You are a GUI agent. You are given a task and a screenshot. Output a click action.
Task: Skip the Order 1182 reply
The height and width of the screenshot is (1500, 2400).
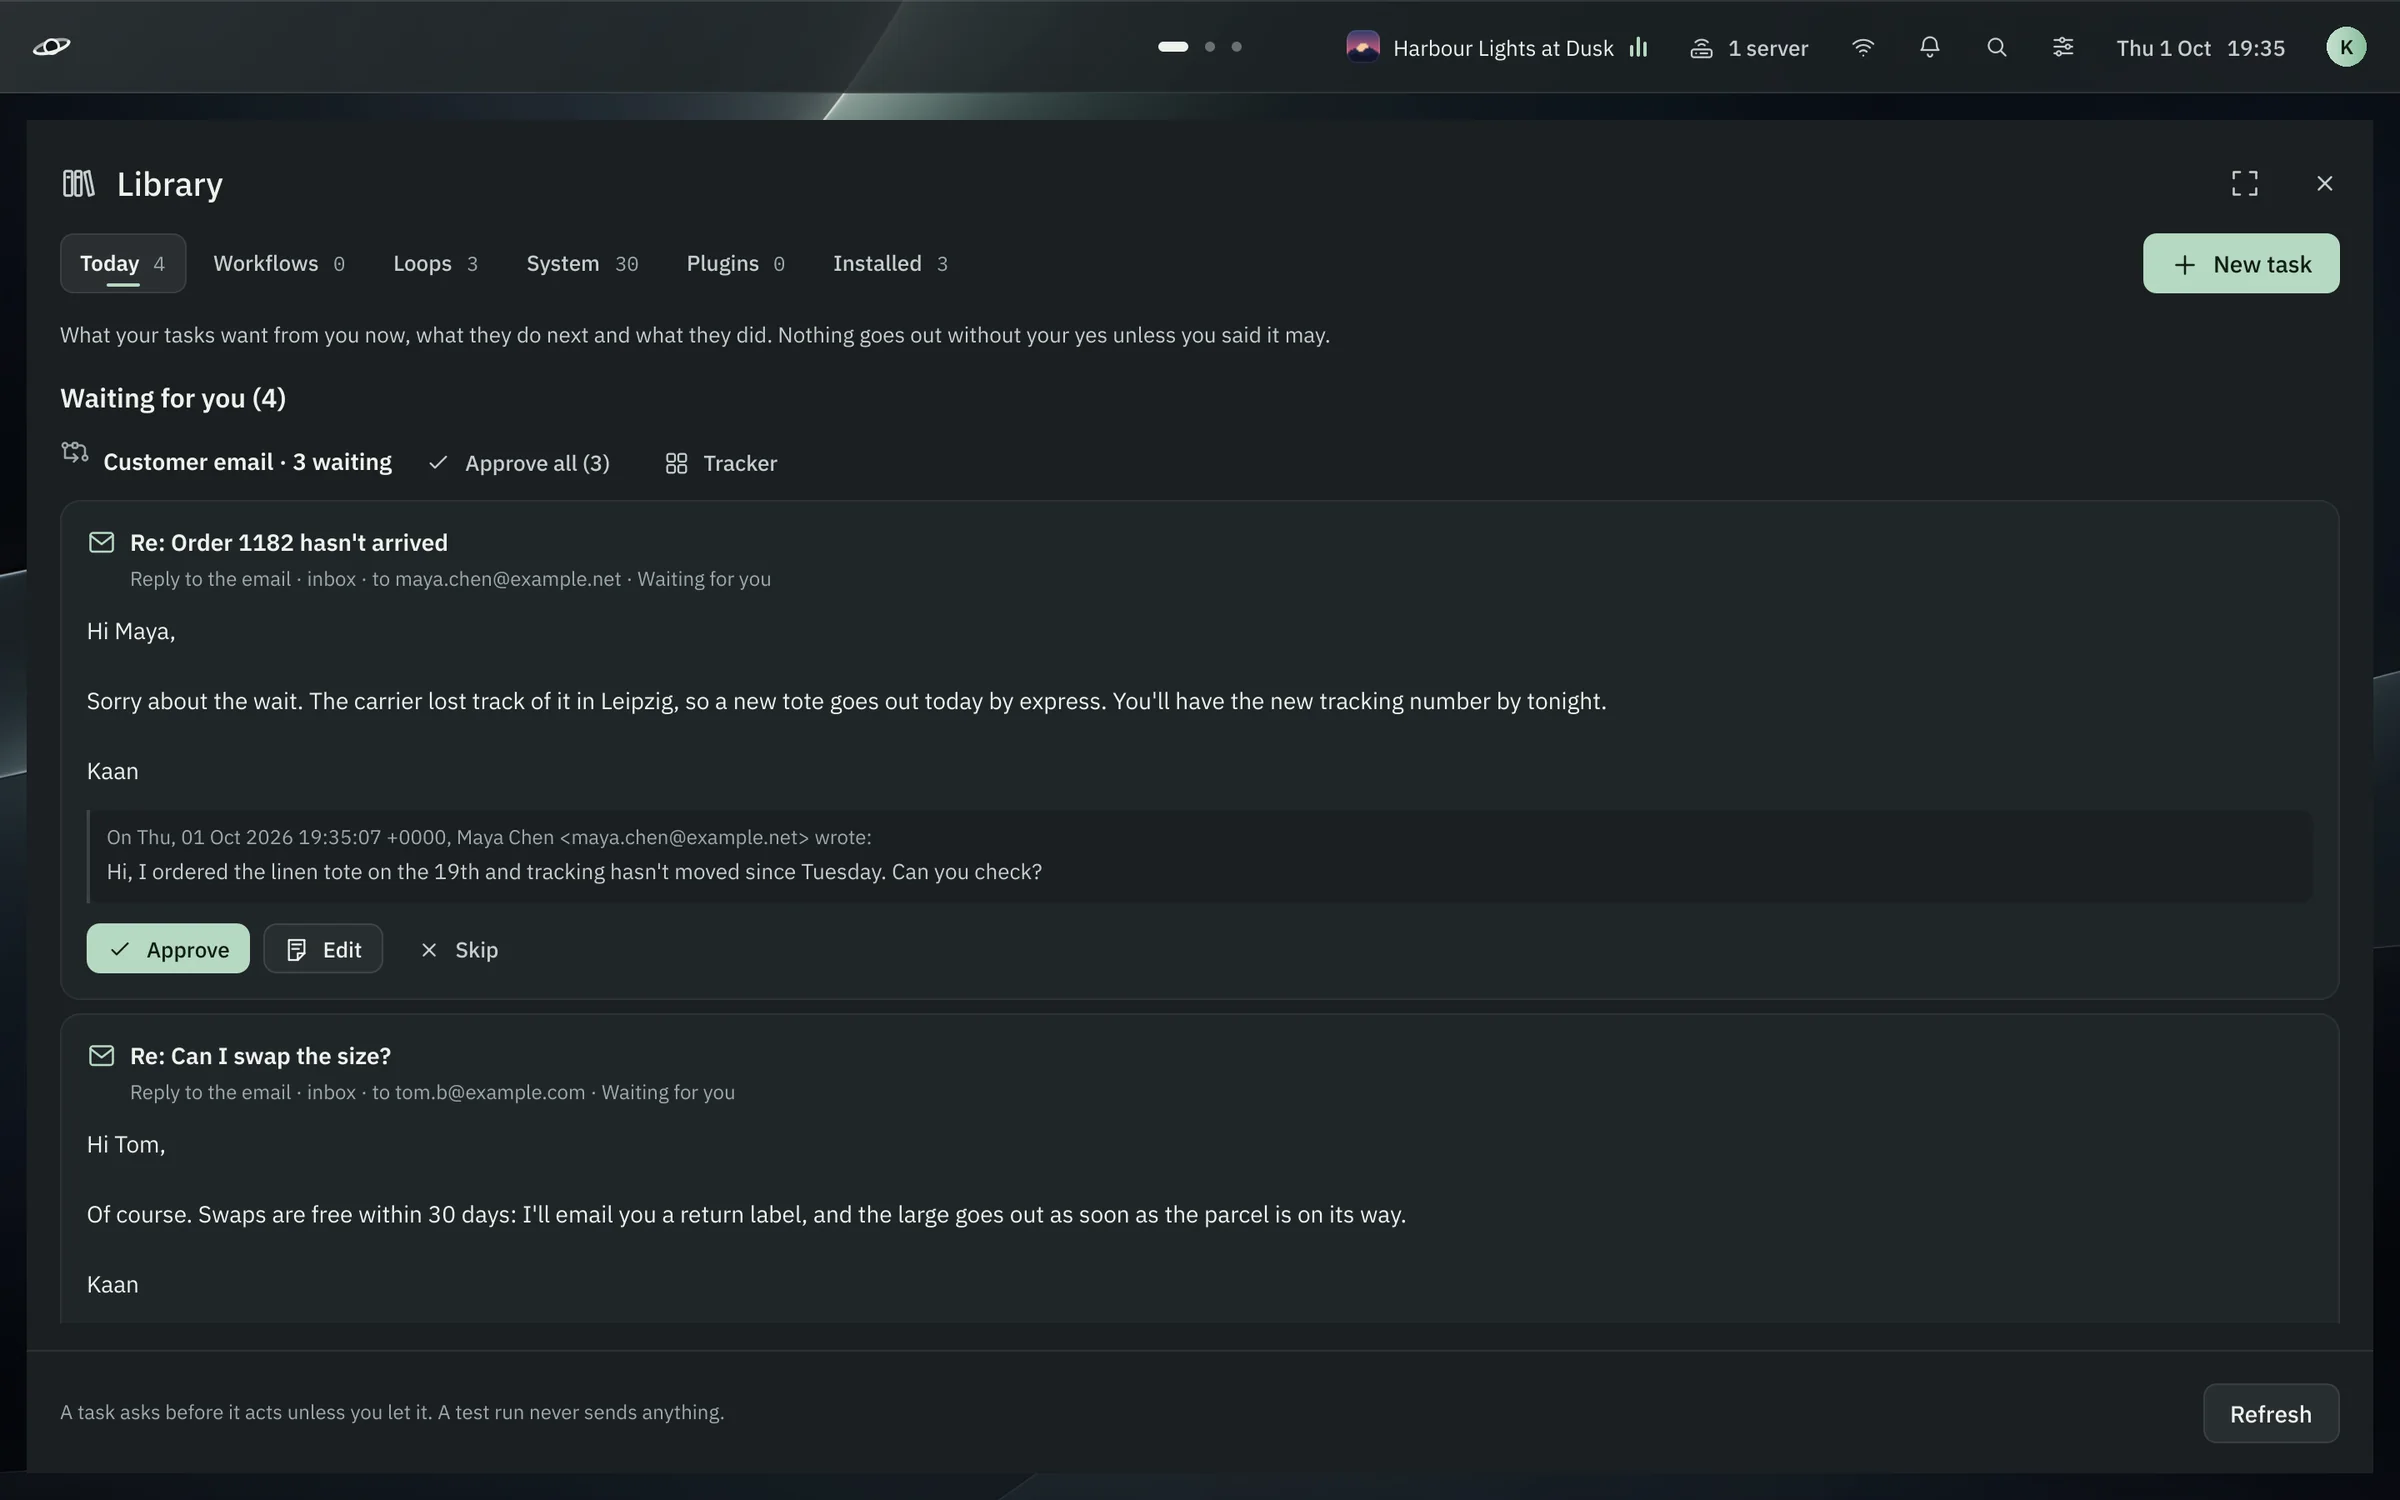click(x=459, y=949)
